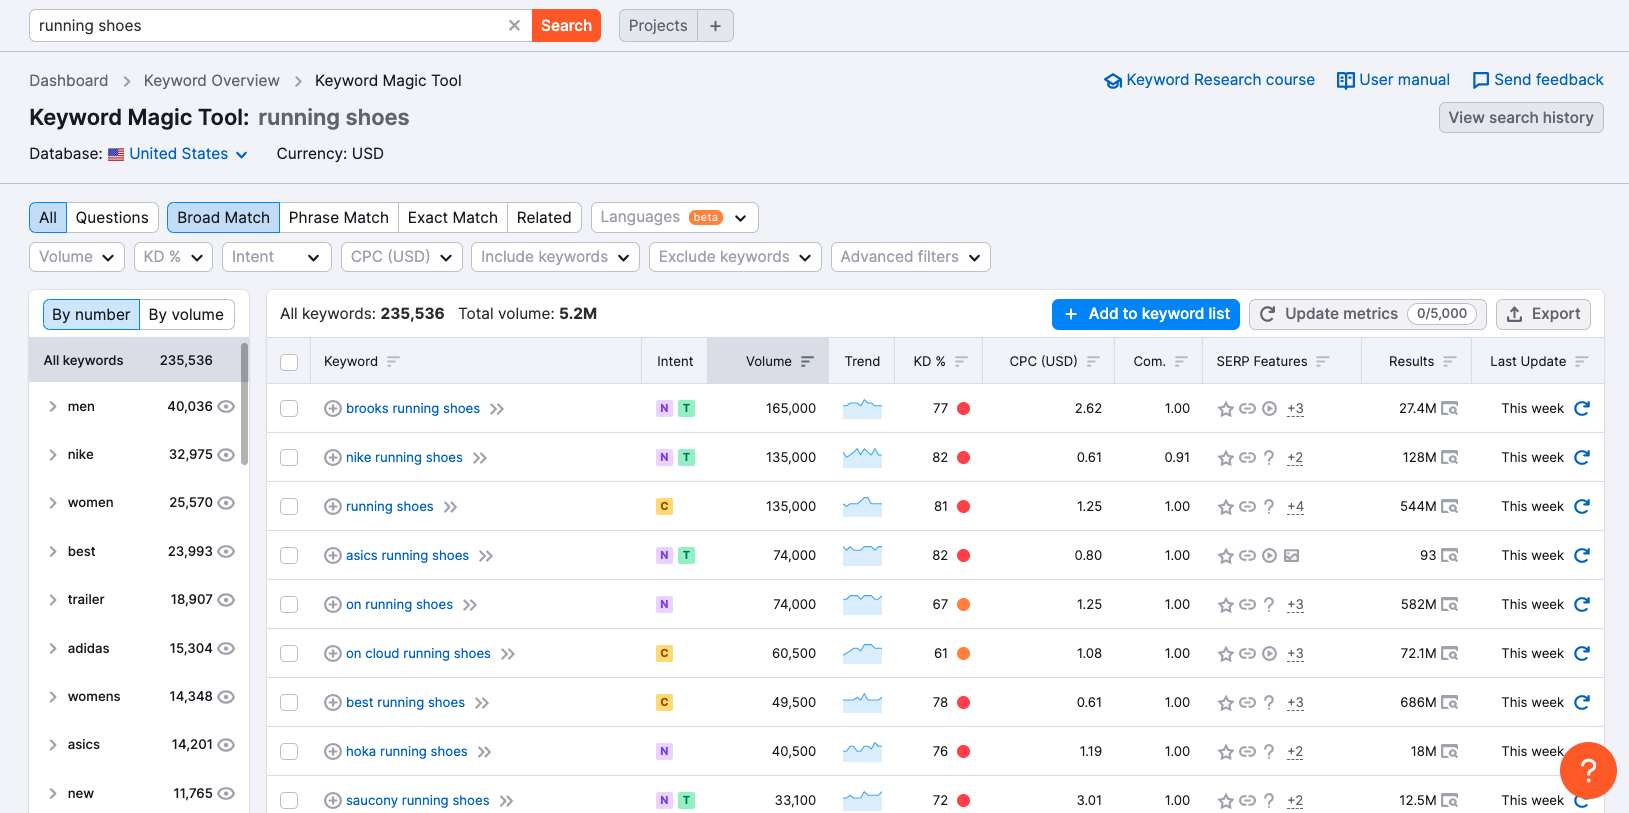Sort by Com. column sort icon
1629x813 pixels.
pyautogui.click(x=1181, y=361)
